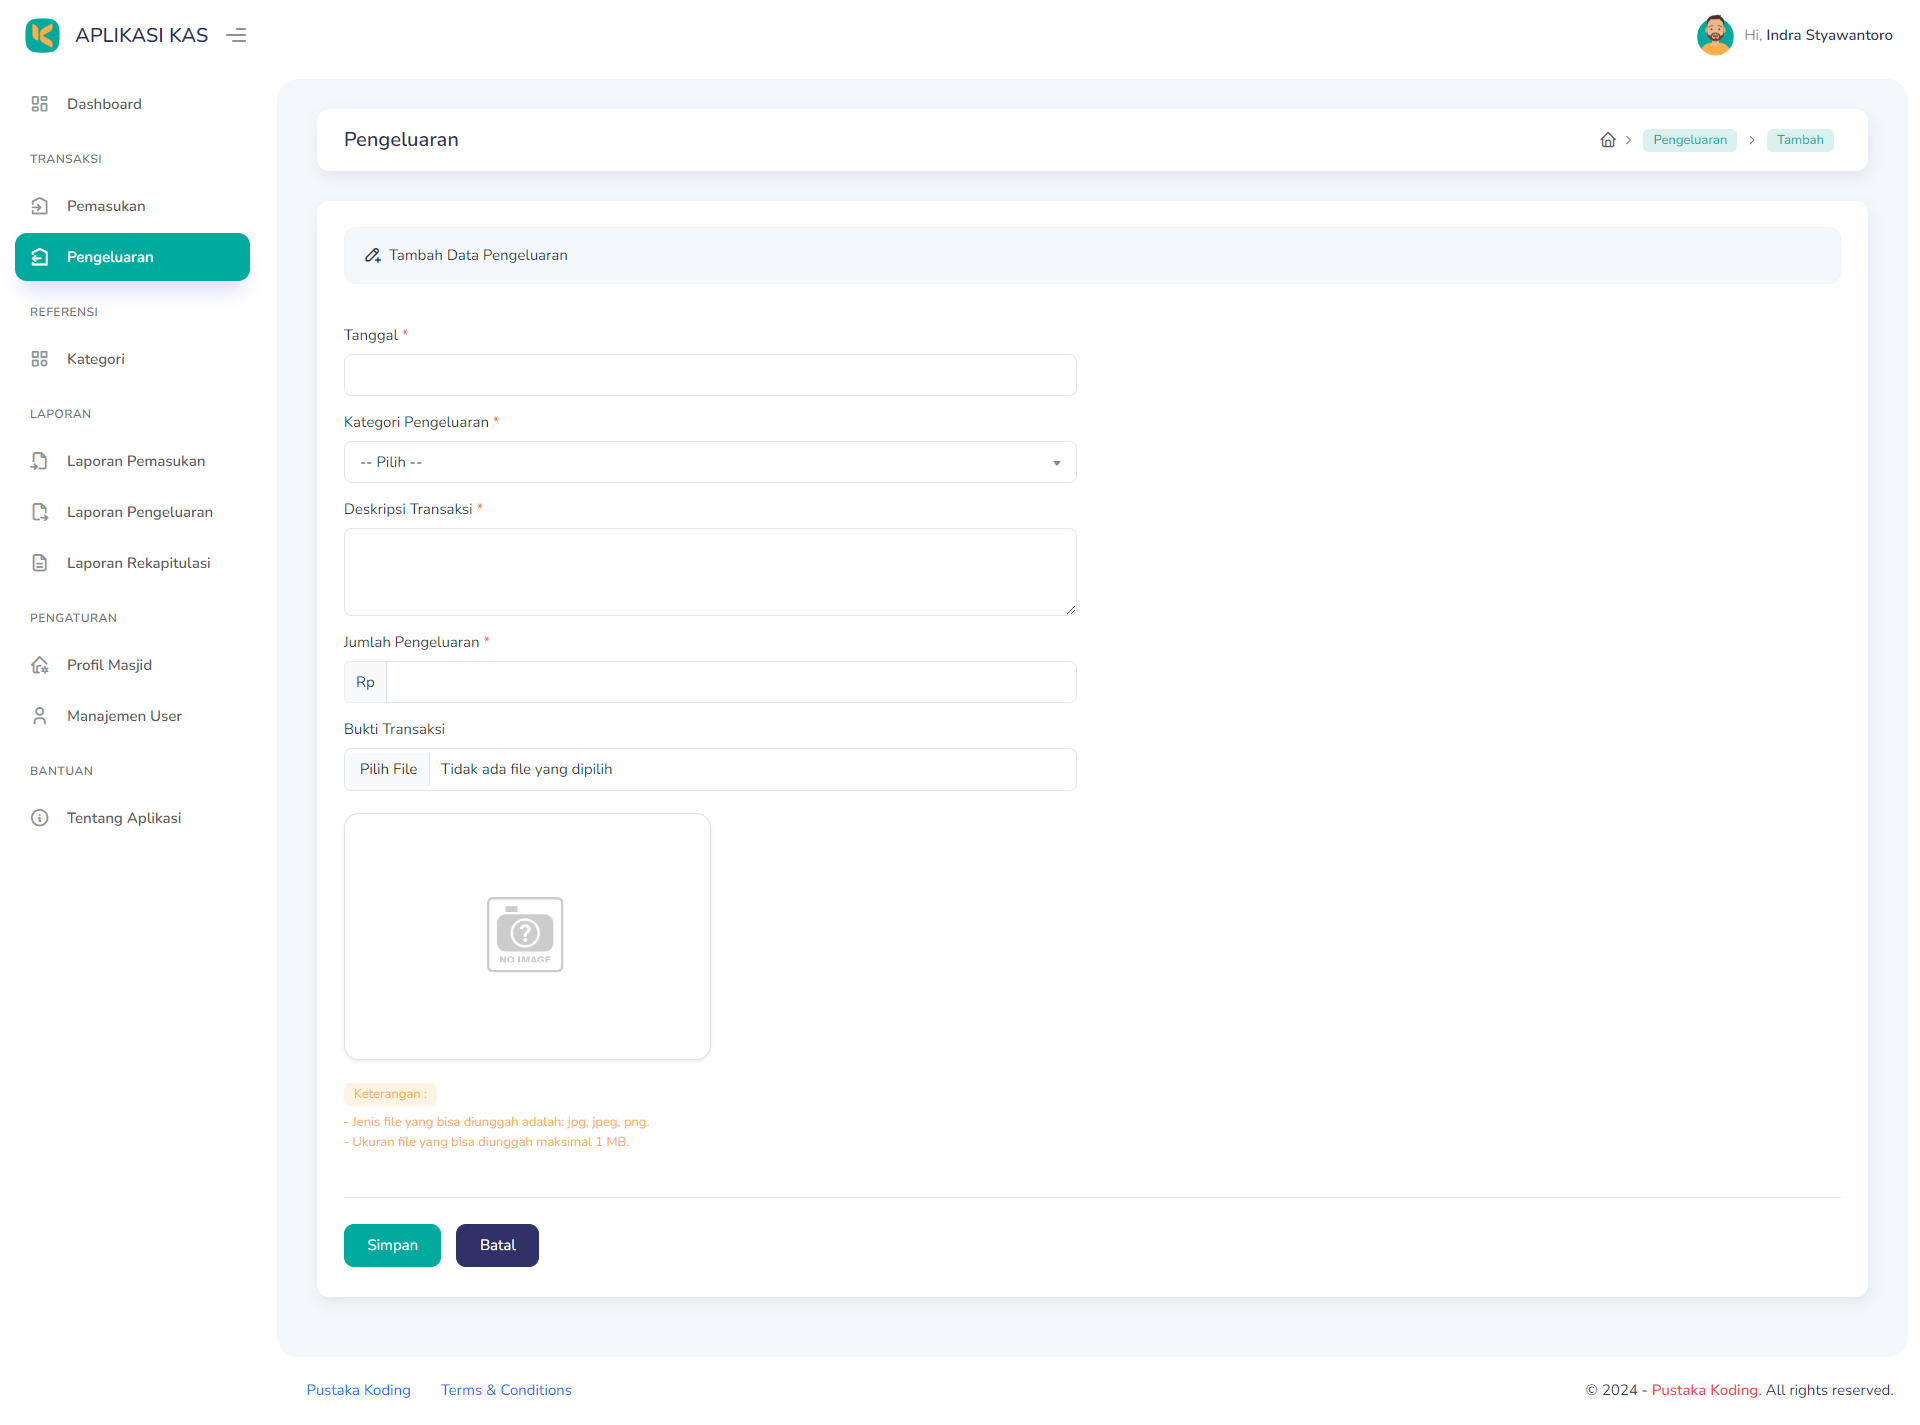The image size is (1920, 1425).
Task: Click the Laporan Rekapitulasi file icon
Action: 40,562
